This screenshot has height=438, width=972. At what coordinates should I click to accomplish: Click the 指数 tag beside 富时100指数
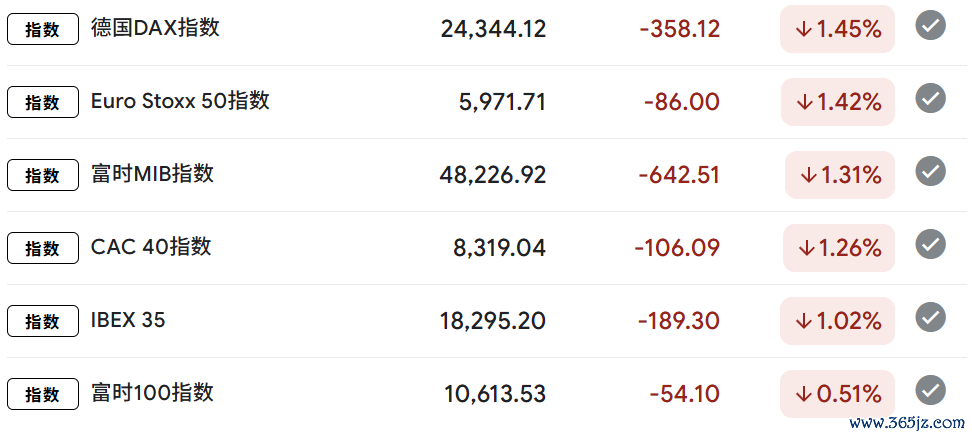click(x=43, y=394)
